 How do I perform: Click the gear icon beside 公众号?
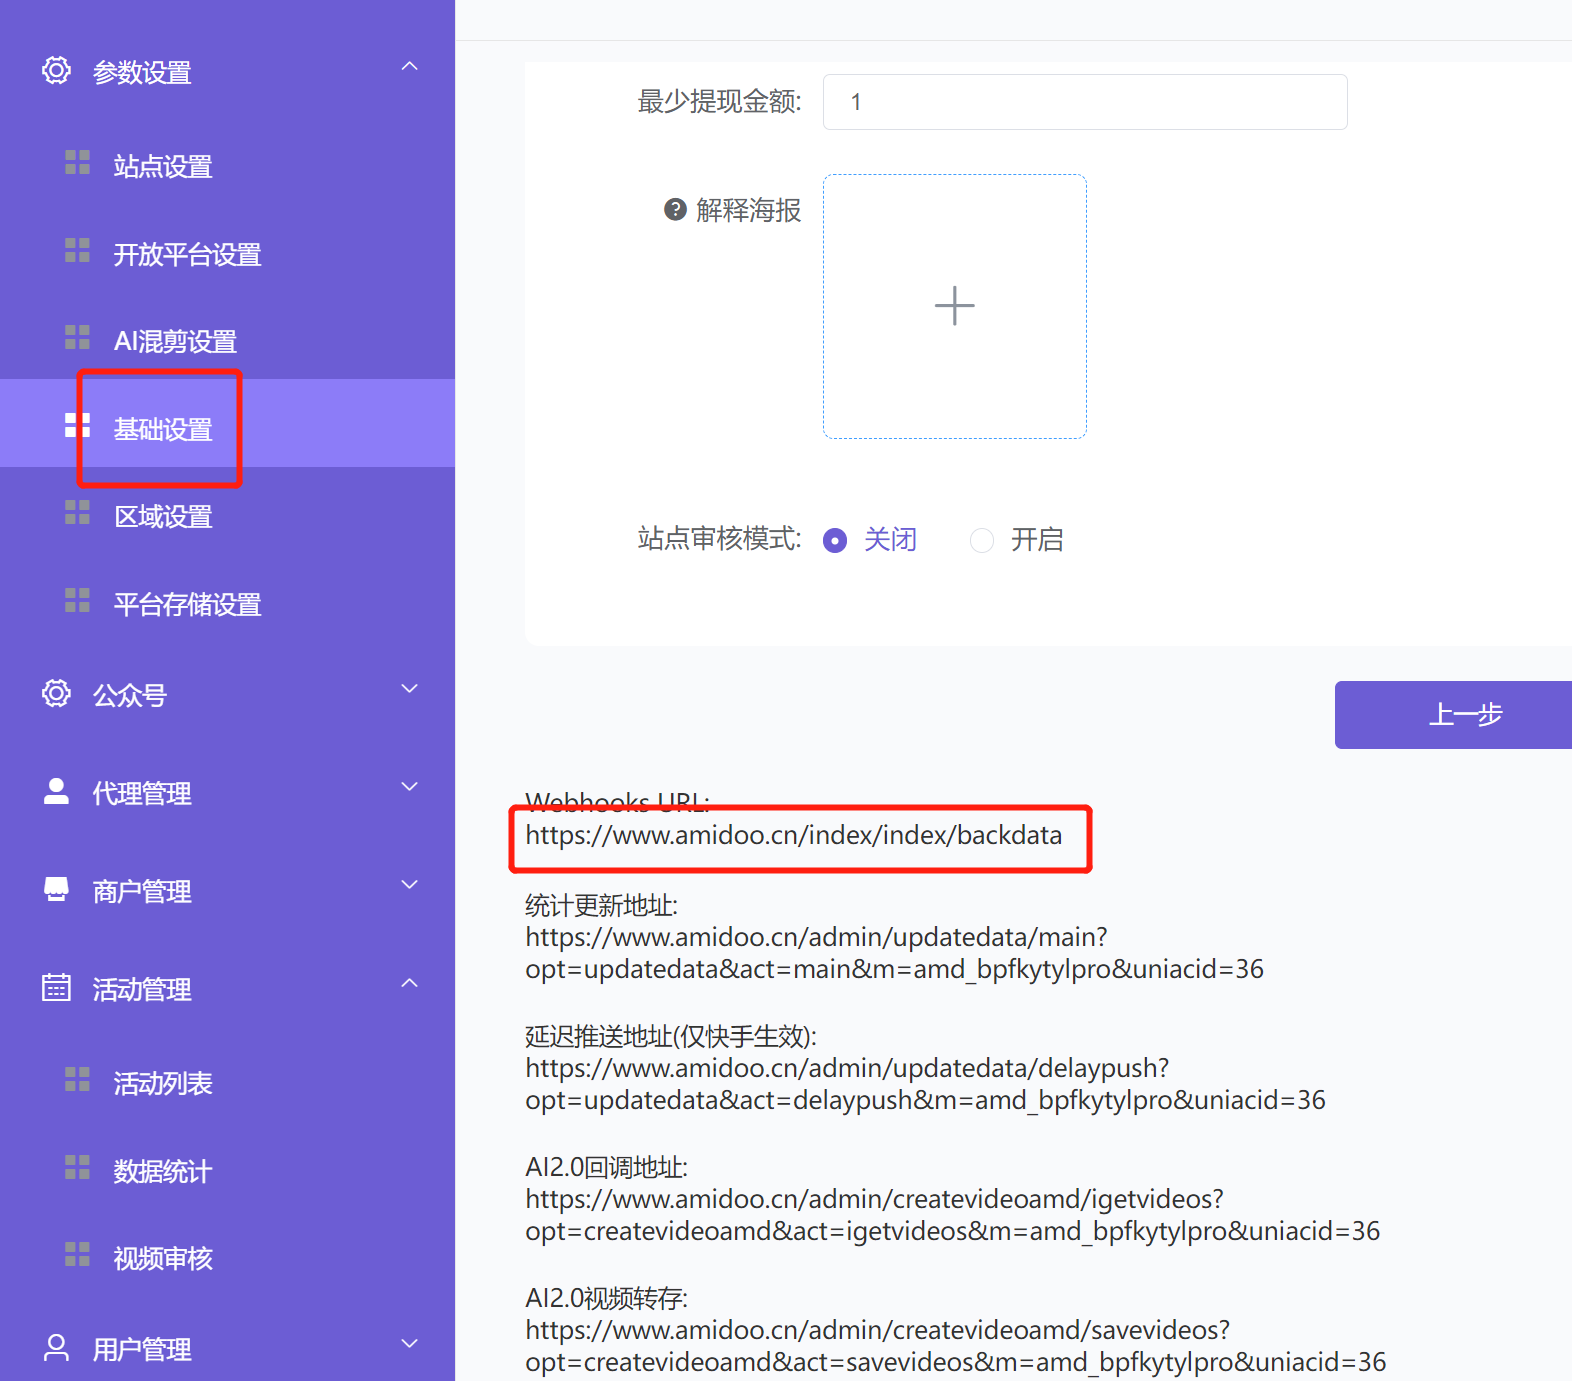click(56, 693)
